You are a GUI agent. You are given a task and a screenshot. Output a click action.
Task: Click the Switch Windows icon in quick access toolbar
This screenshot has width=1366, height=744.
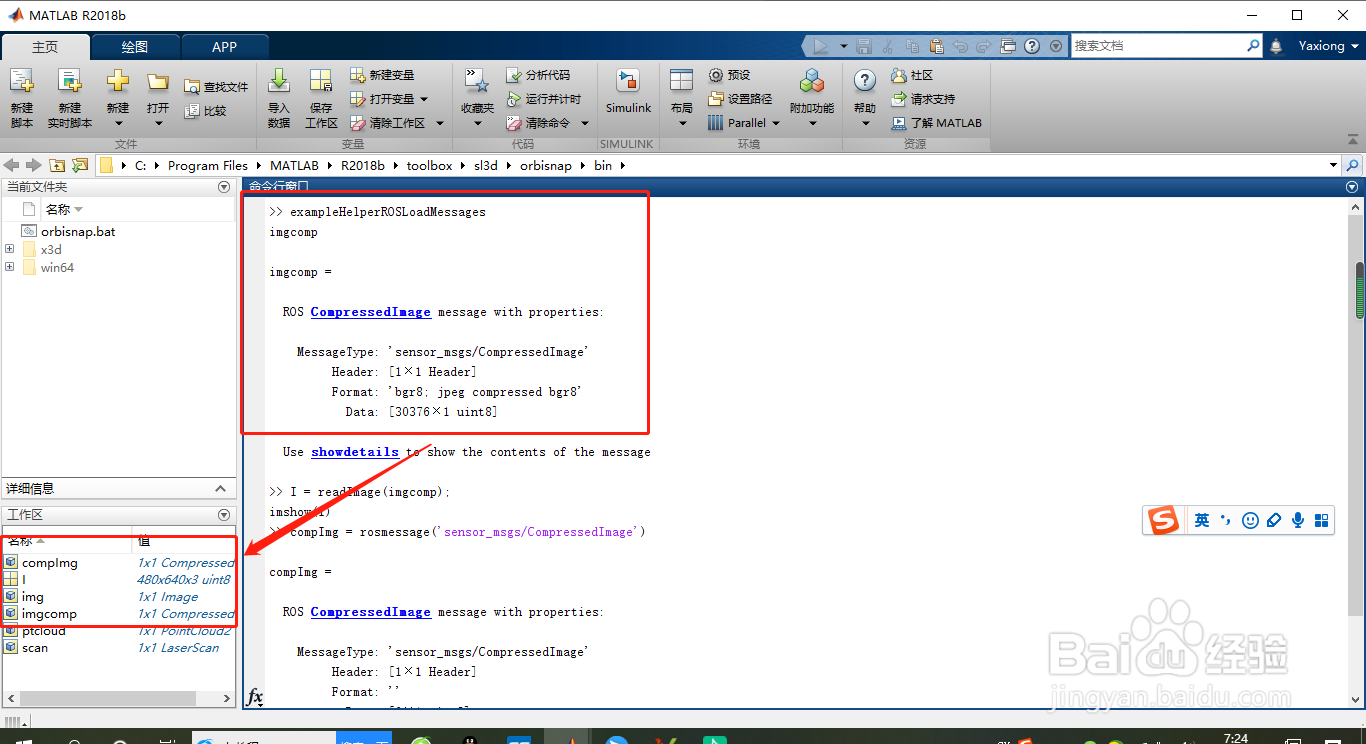click(x=1008, y=46)
